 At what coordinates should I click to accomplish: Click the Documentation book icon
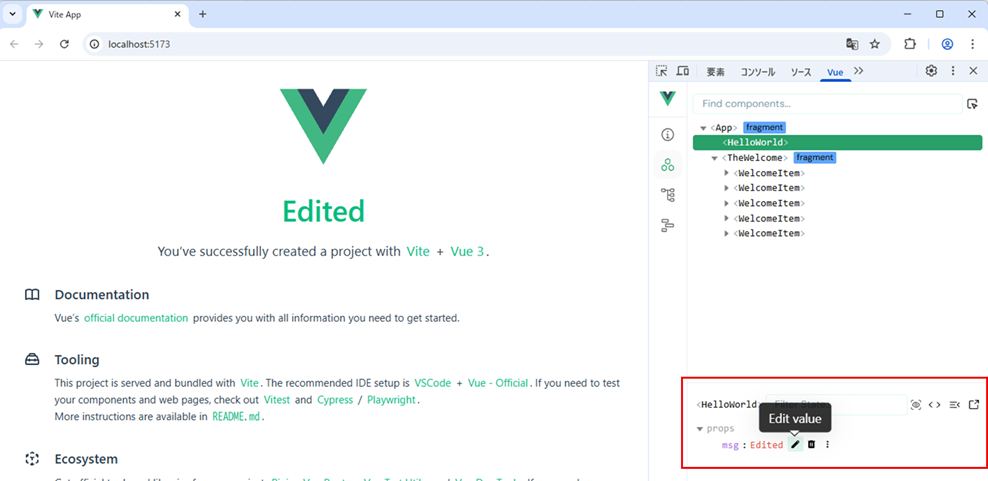[x=32, y=294]
